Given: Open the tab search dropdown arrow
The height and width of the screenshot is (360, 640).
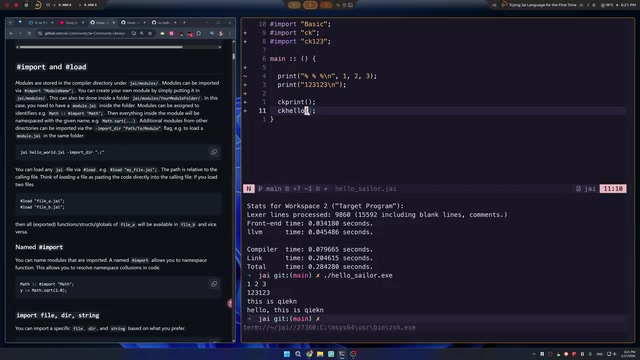Looking at the screenshot, I should coord(10,22).
